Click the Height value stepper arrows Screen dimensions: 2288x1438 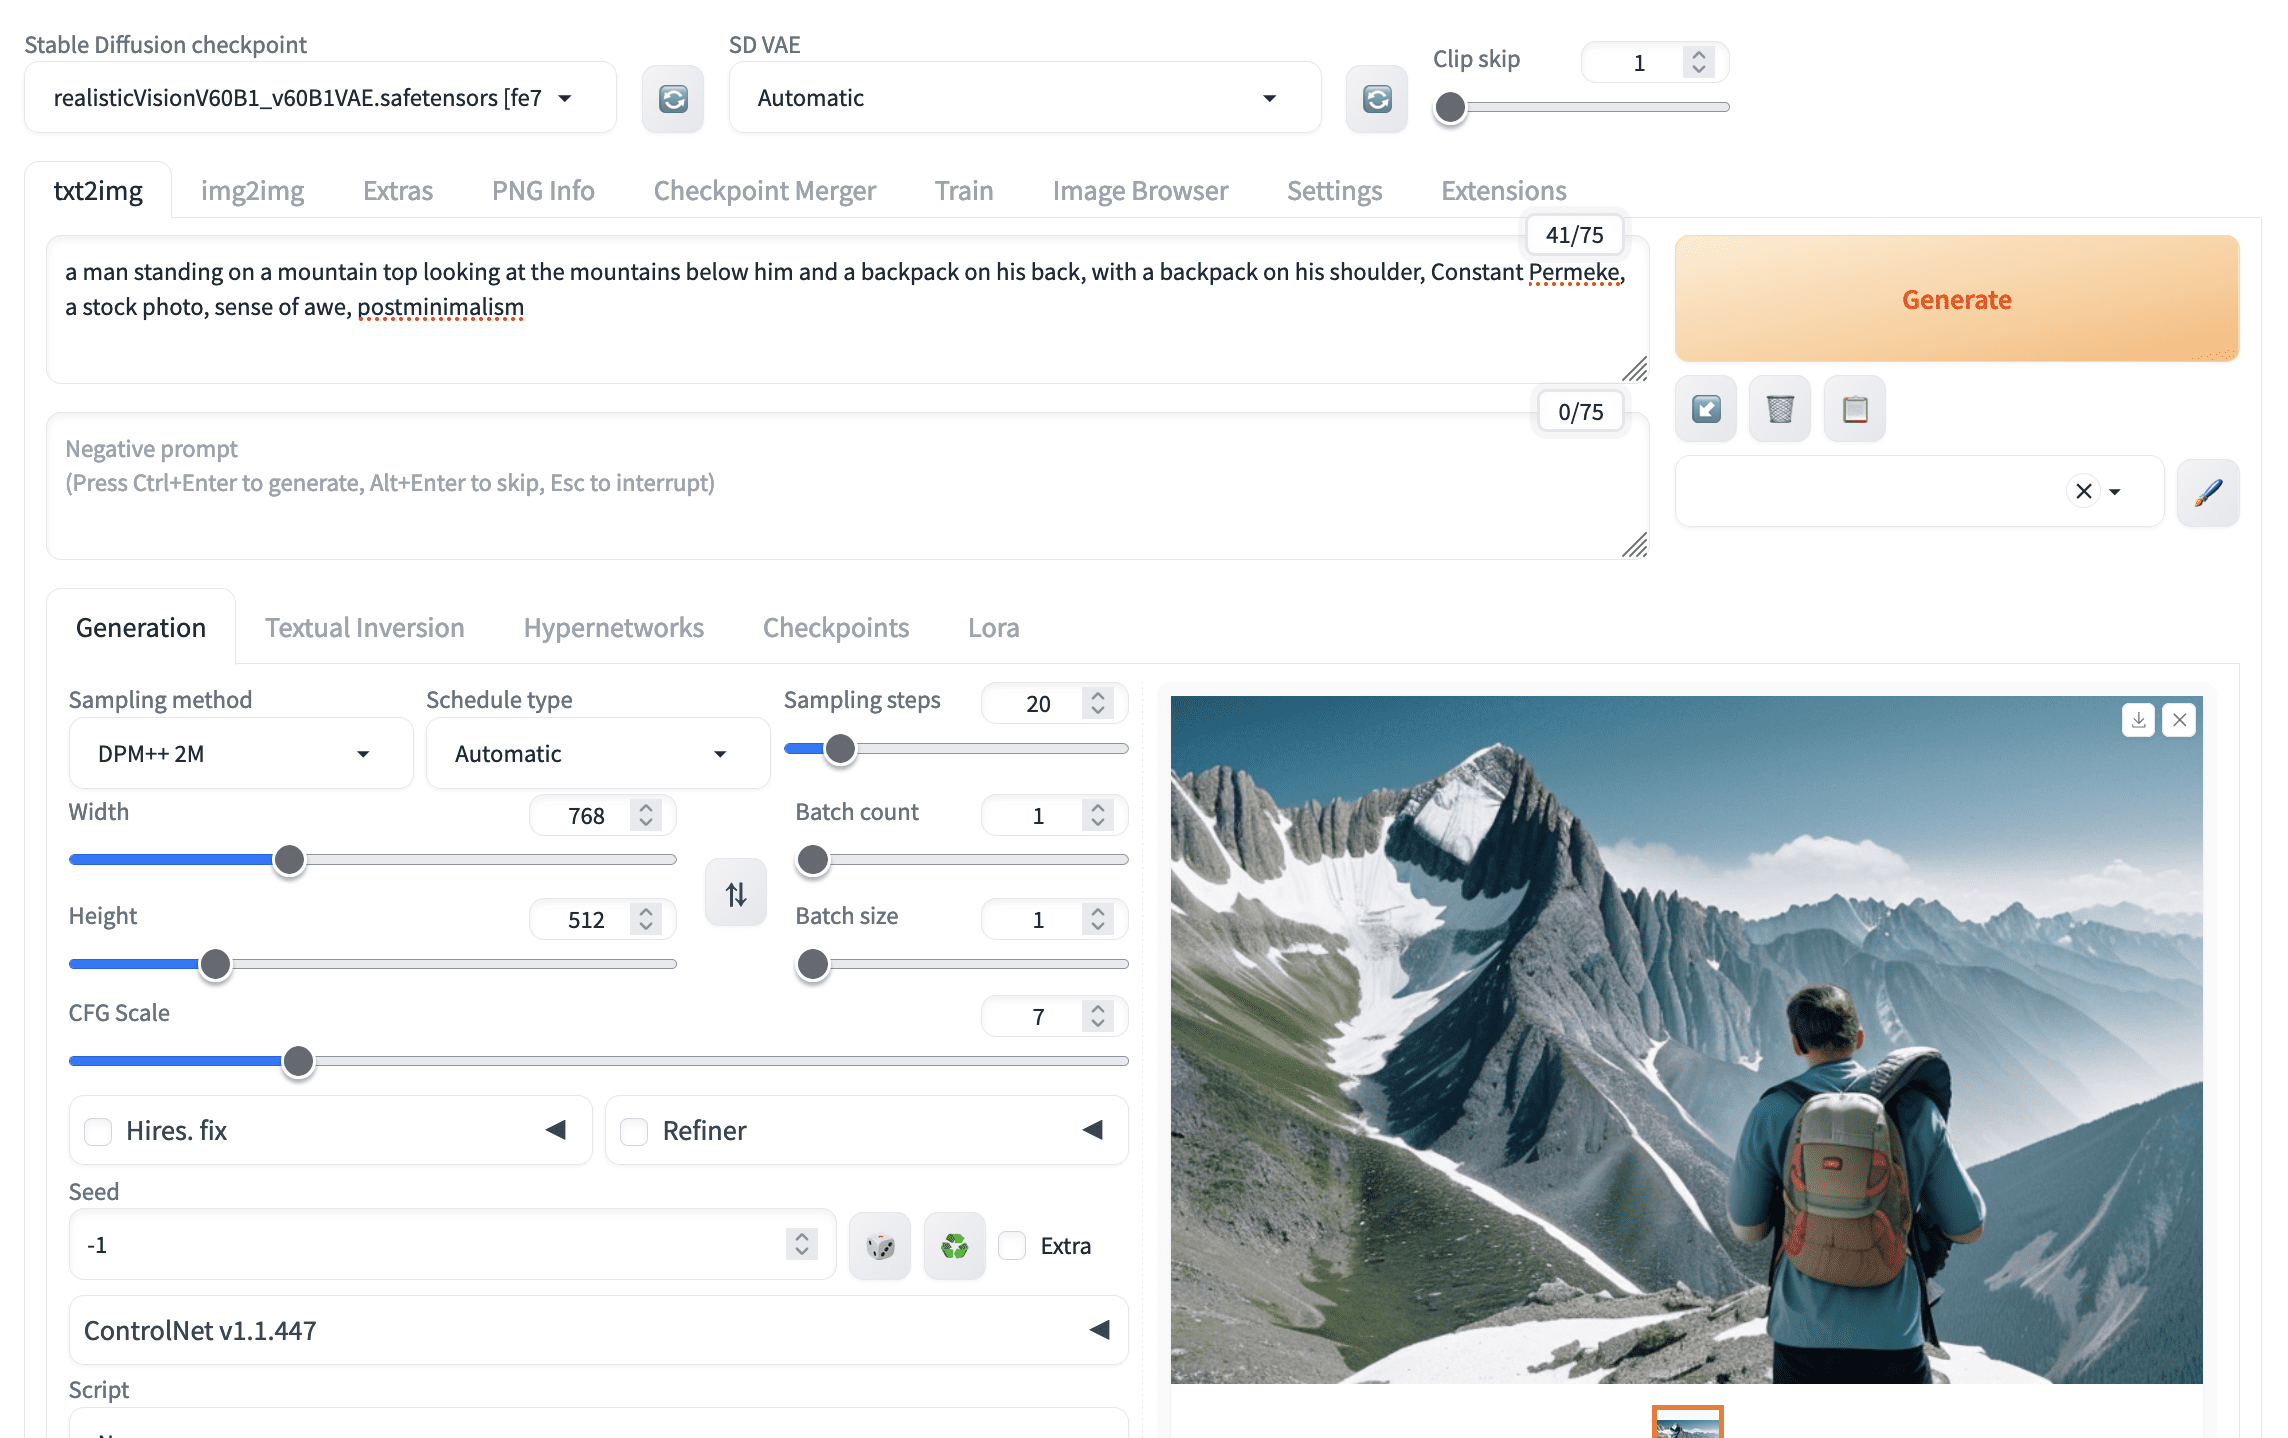646,919
